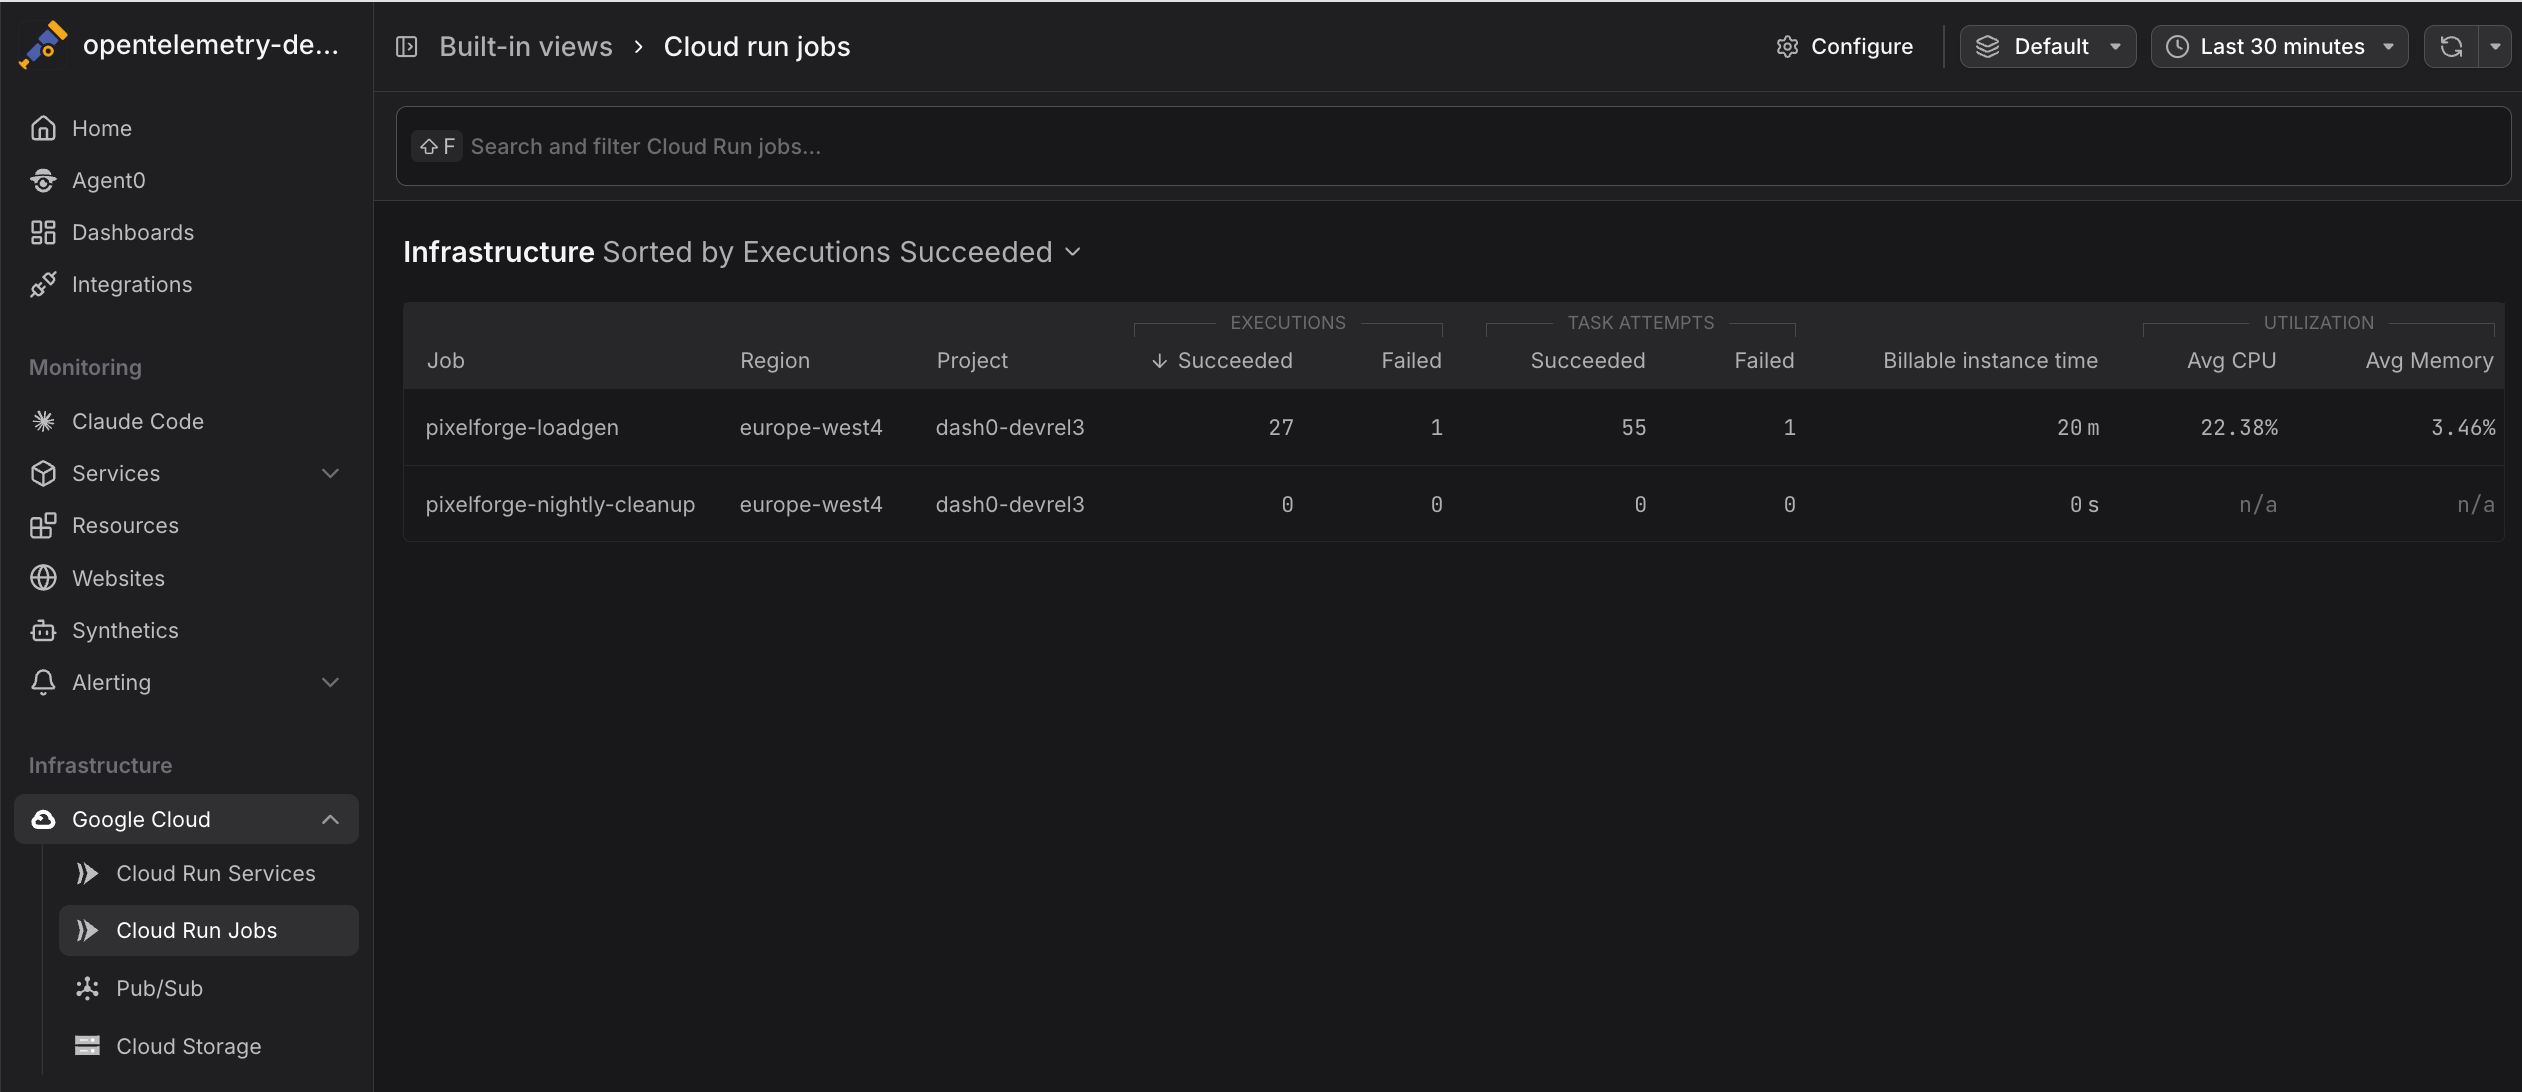
Task: Open the auto-refresh options arrow
Action: [x=2495, y=47]
